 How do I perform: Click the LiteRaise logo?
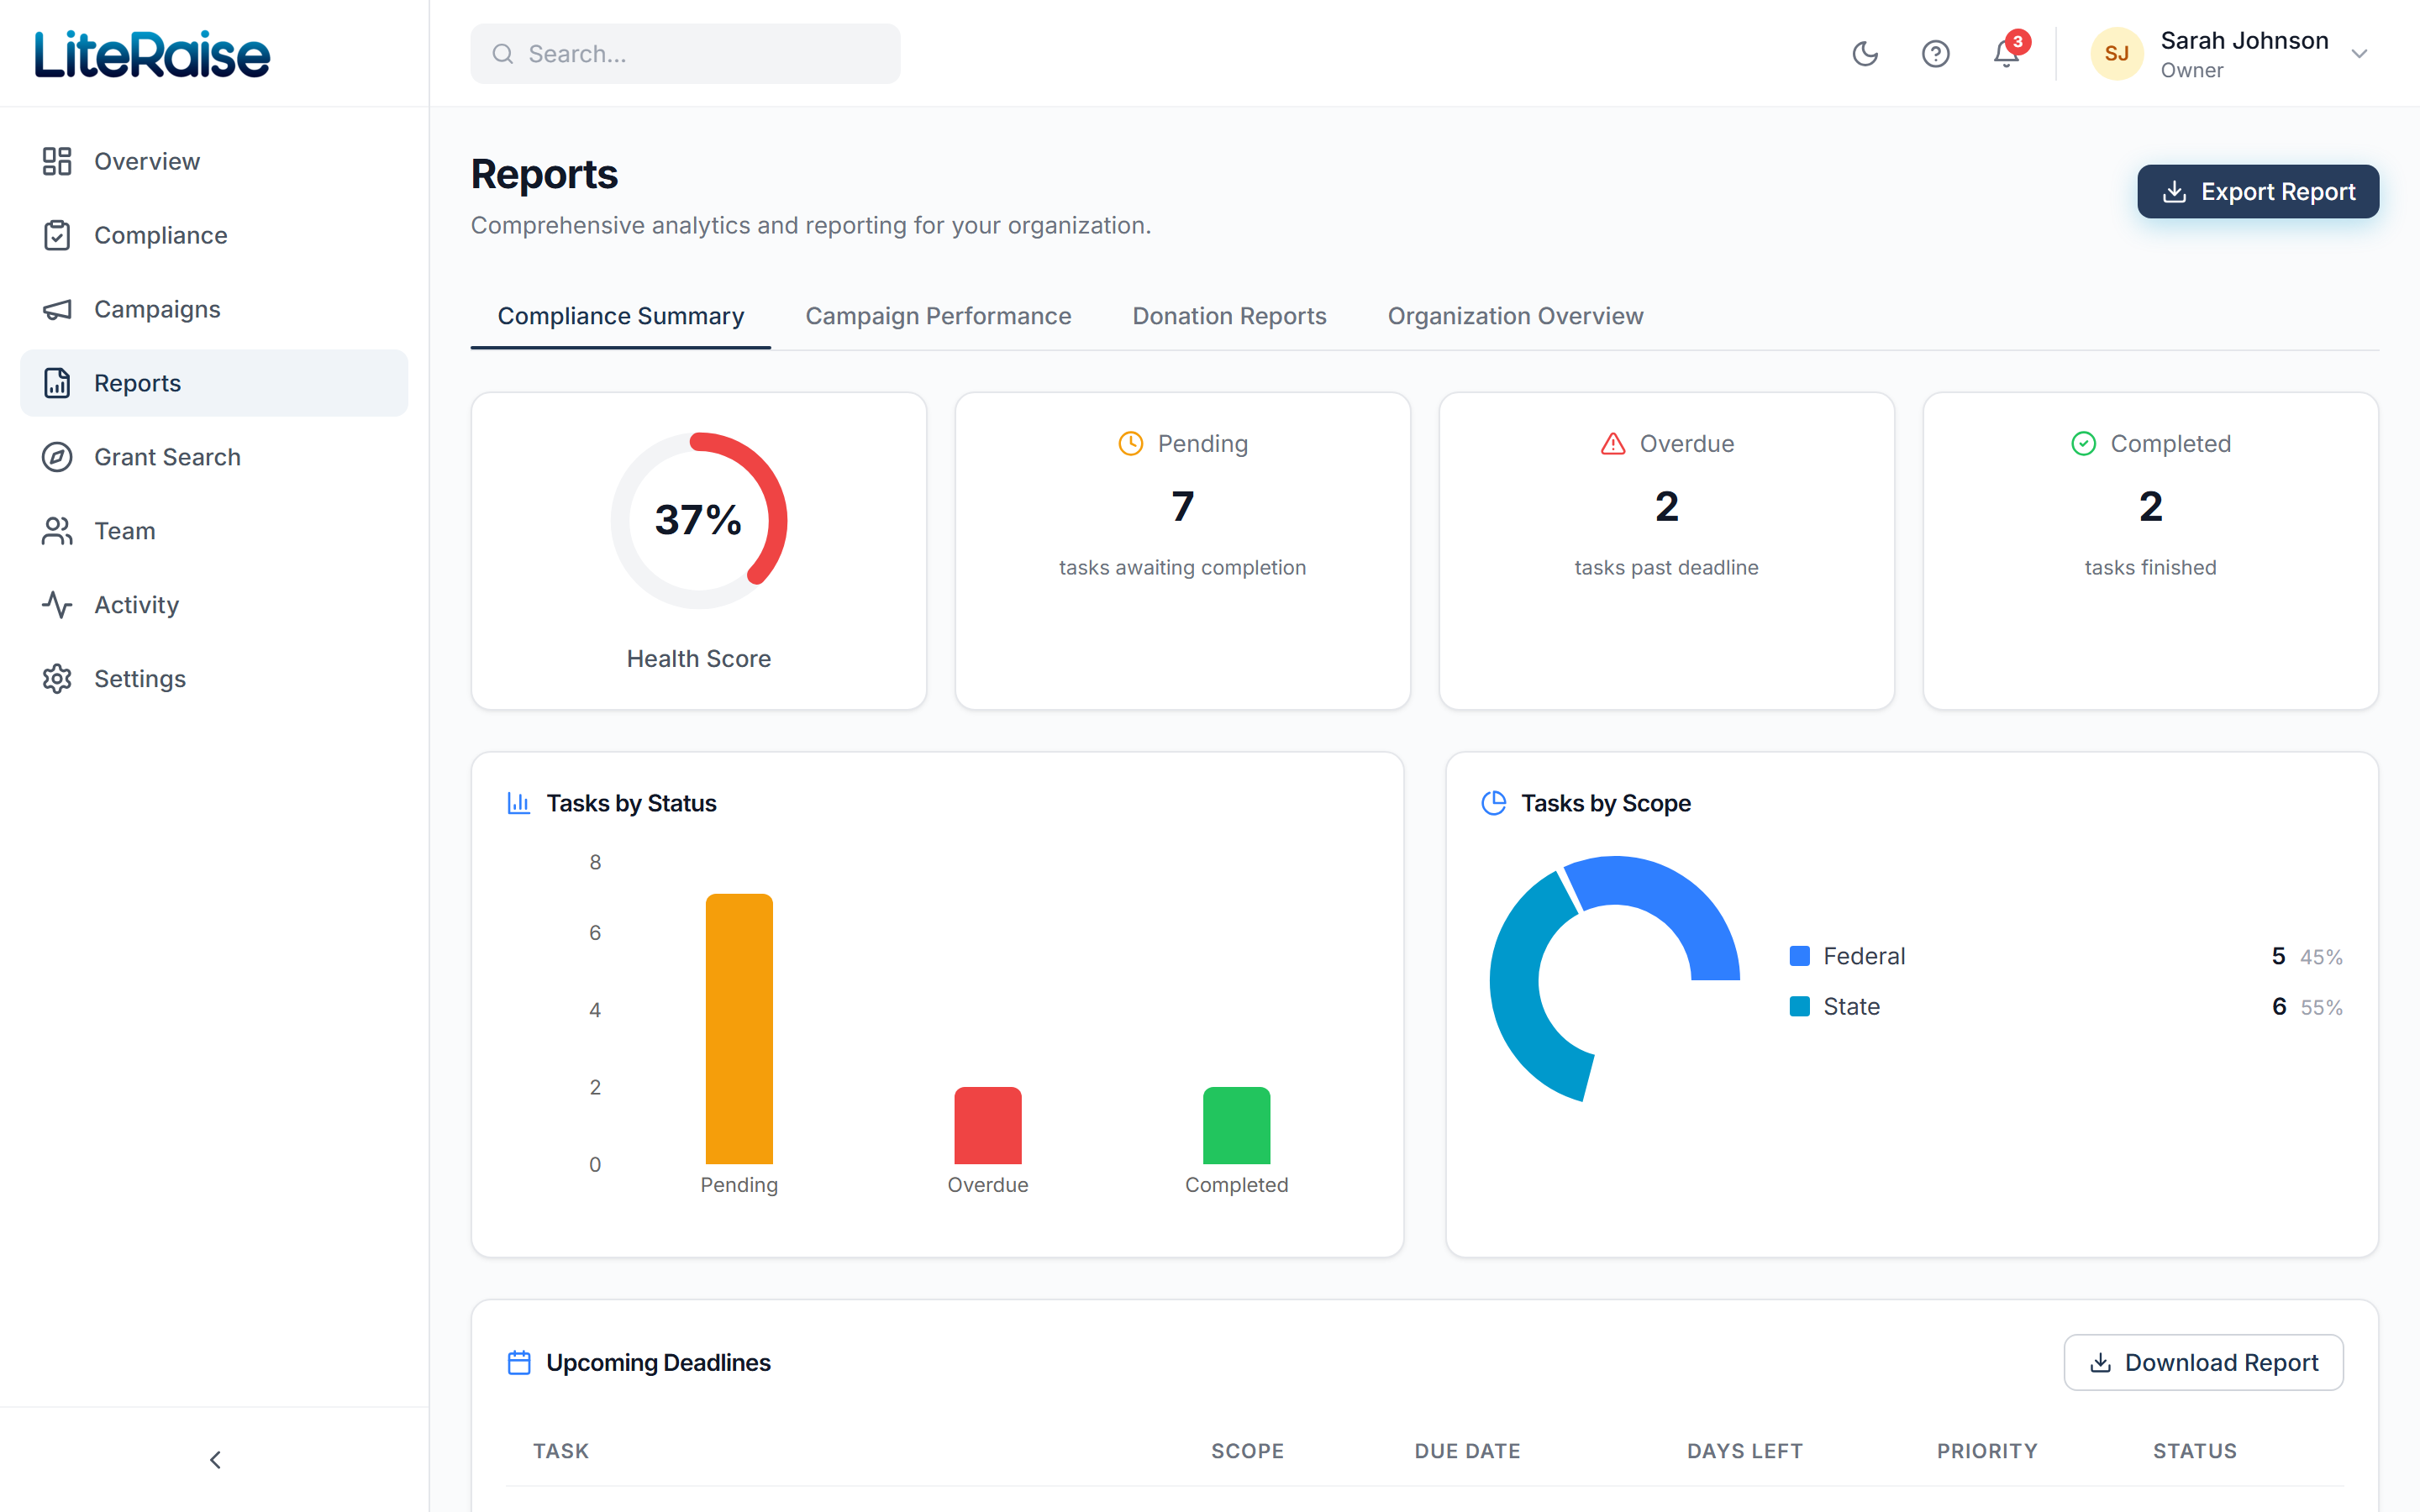tap(152, 54)
